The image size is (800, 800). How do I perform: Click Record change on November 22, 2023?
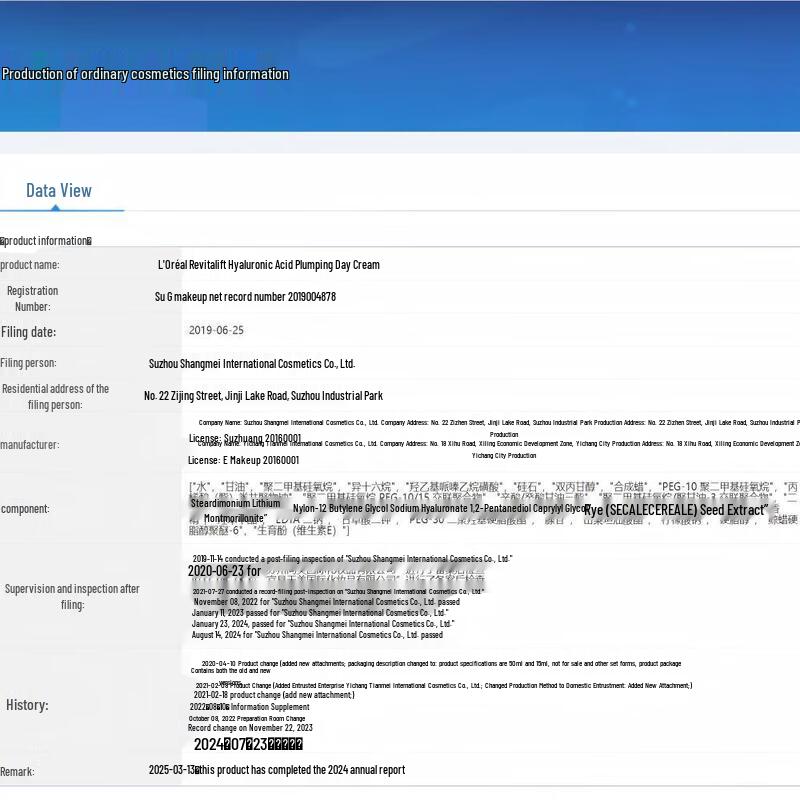[250, 728]
